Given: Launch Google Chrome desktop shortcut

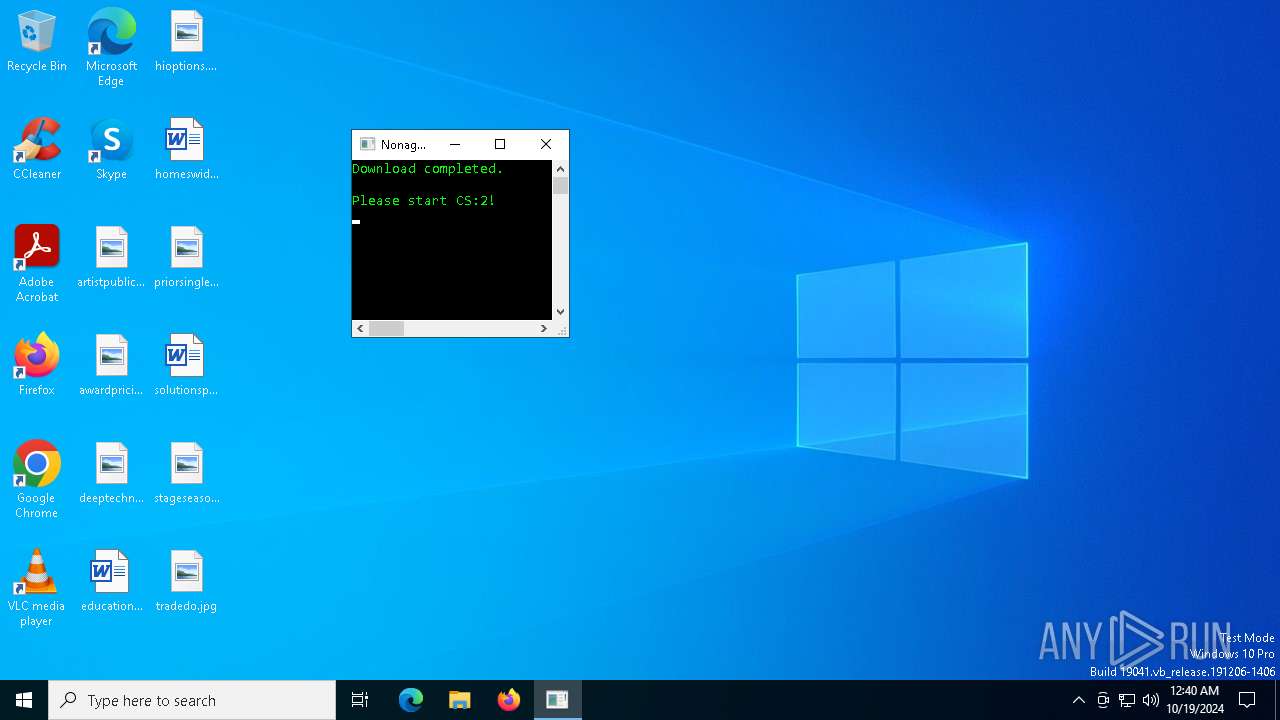Looking at the screenshot, I should (x=37, y=480).
